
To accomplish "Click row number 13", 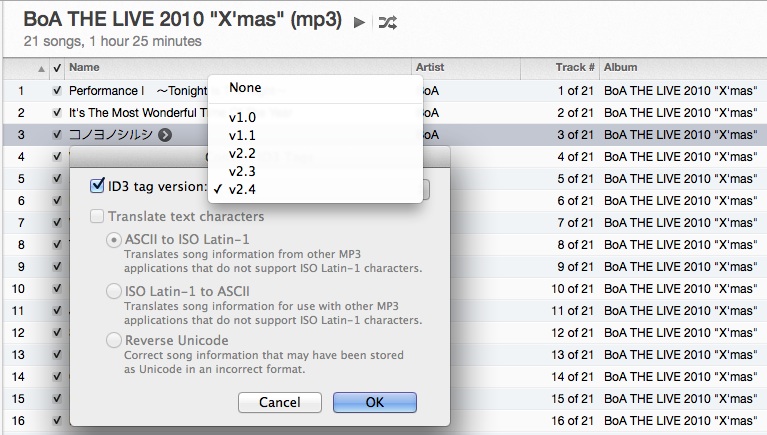I will pos(18,355).
